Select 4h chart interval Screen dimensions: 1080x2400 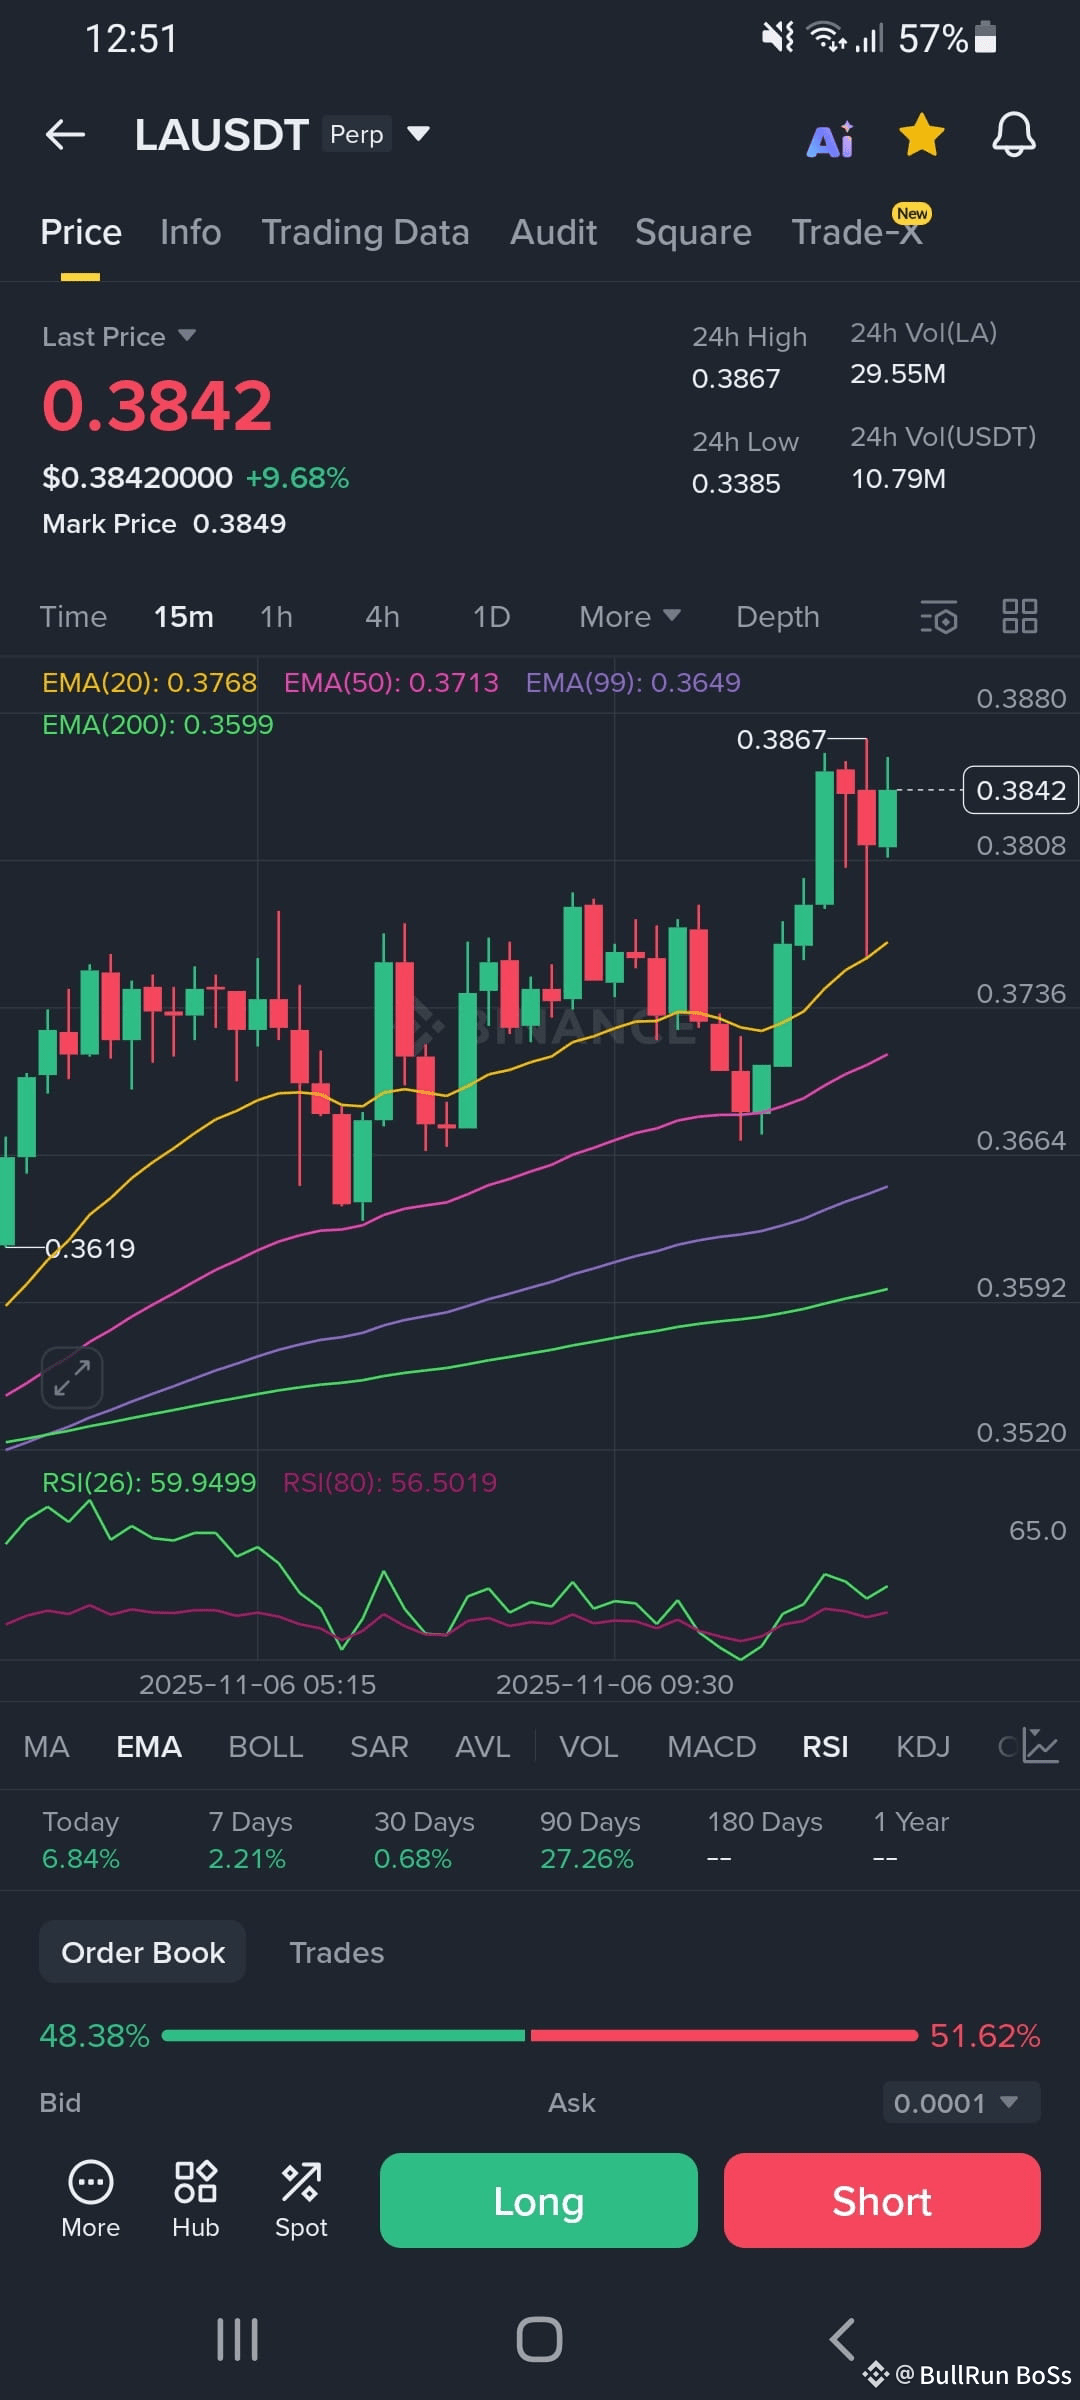[382, 617]
